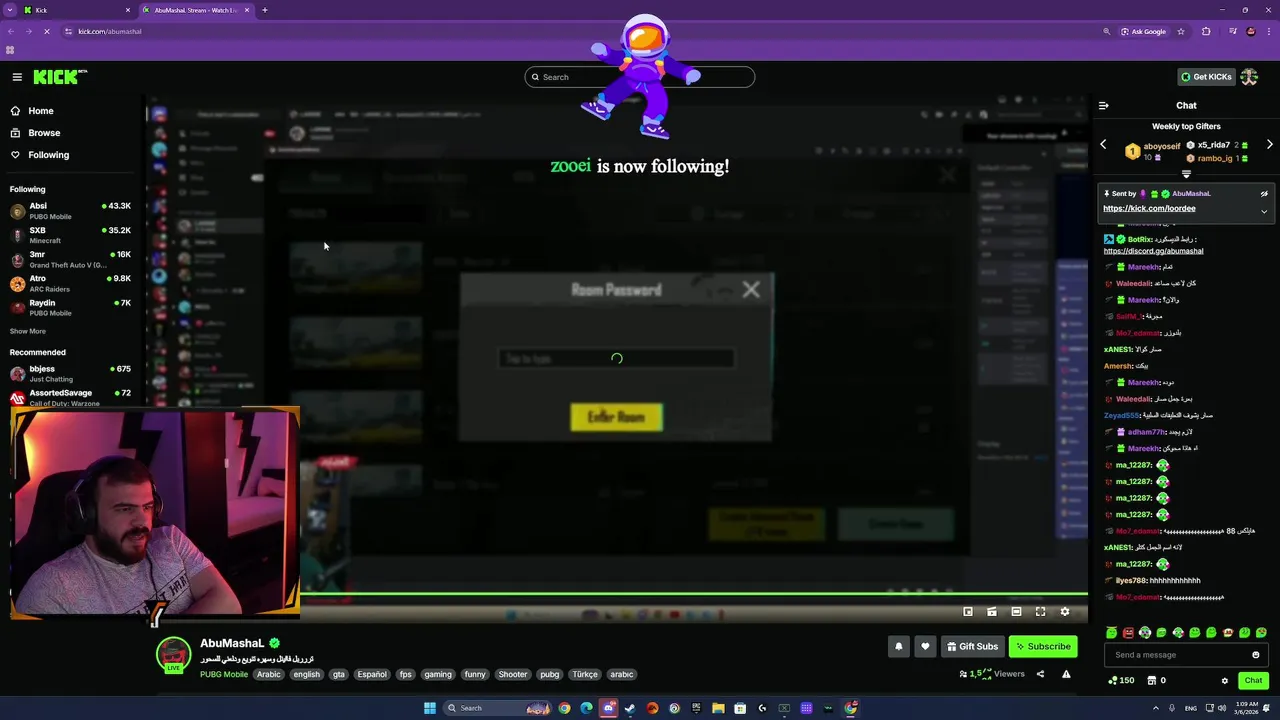This screenshot has width=1280, height=720.
Task: Click the Gift Subs button
Action: tap(972, 646)
